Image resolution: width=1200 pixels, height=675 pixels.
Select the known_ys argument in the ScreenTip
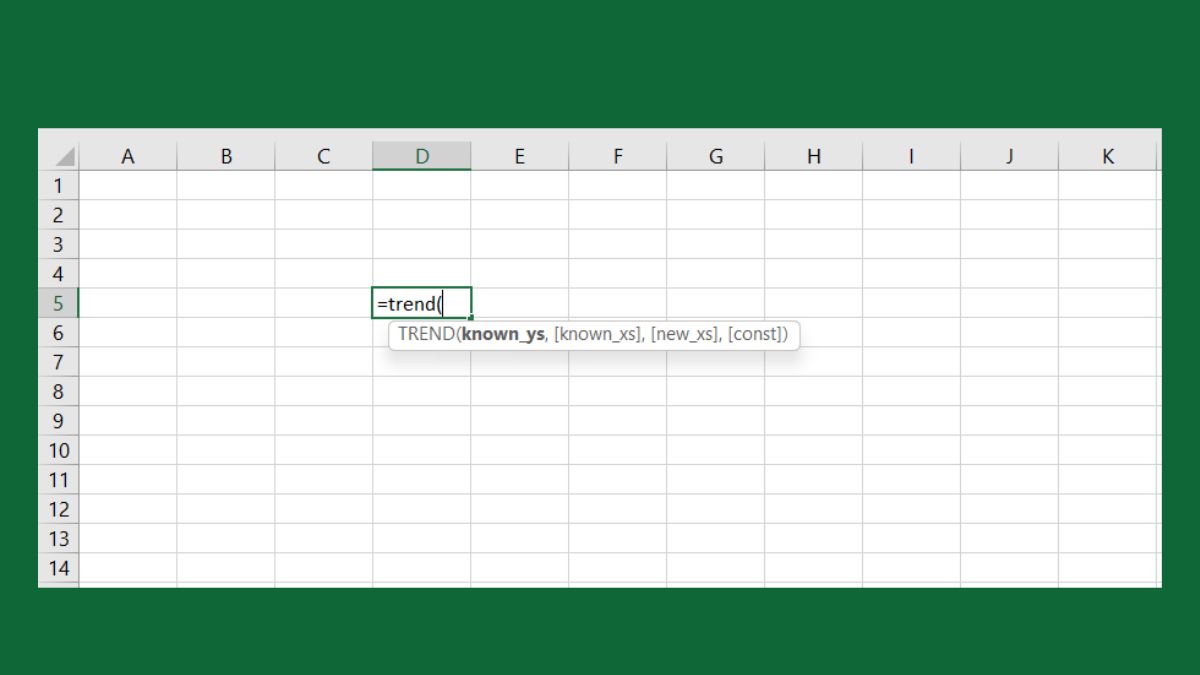click(x=503, y=334)
